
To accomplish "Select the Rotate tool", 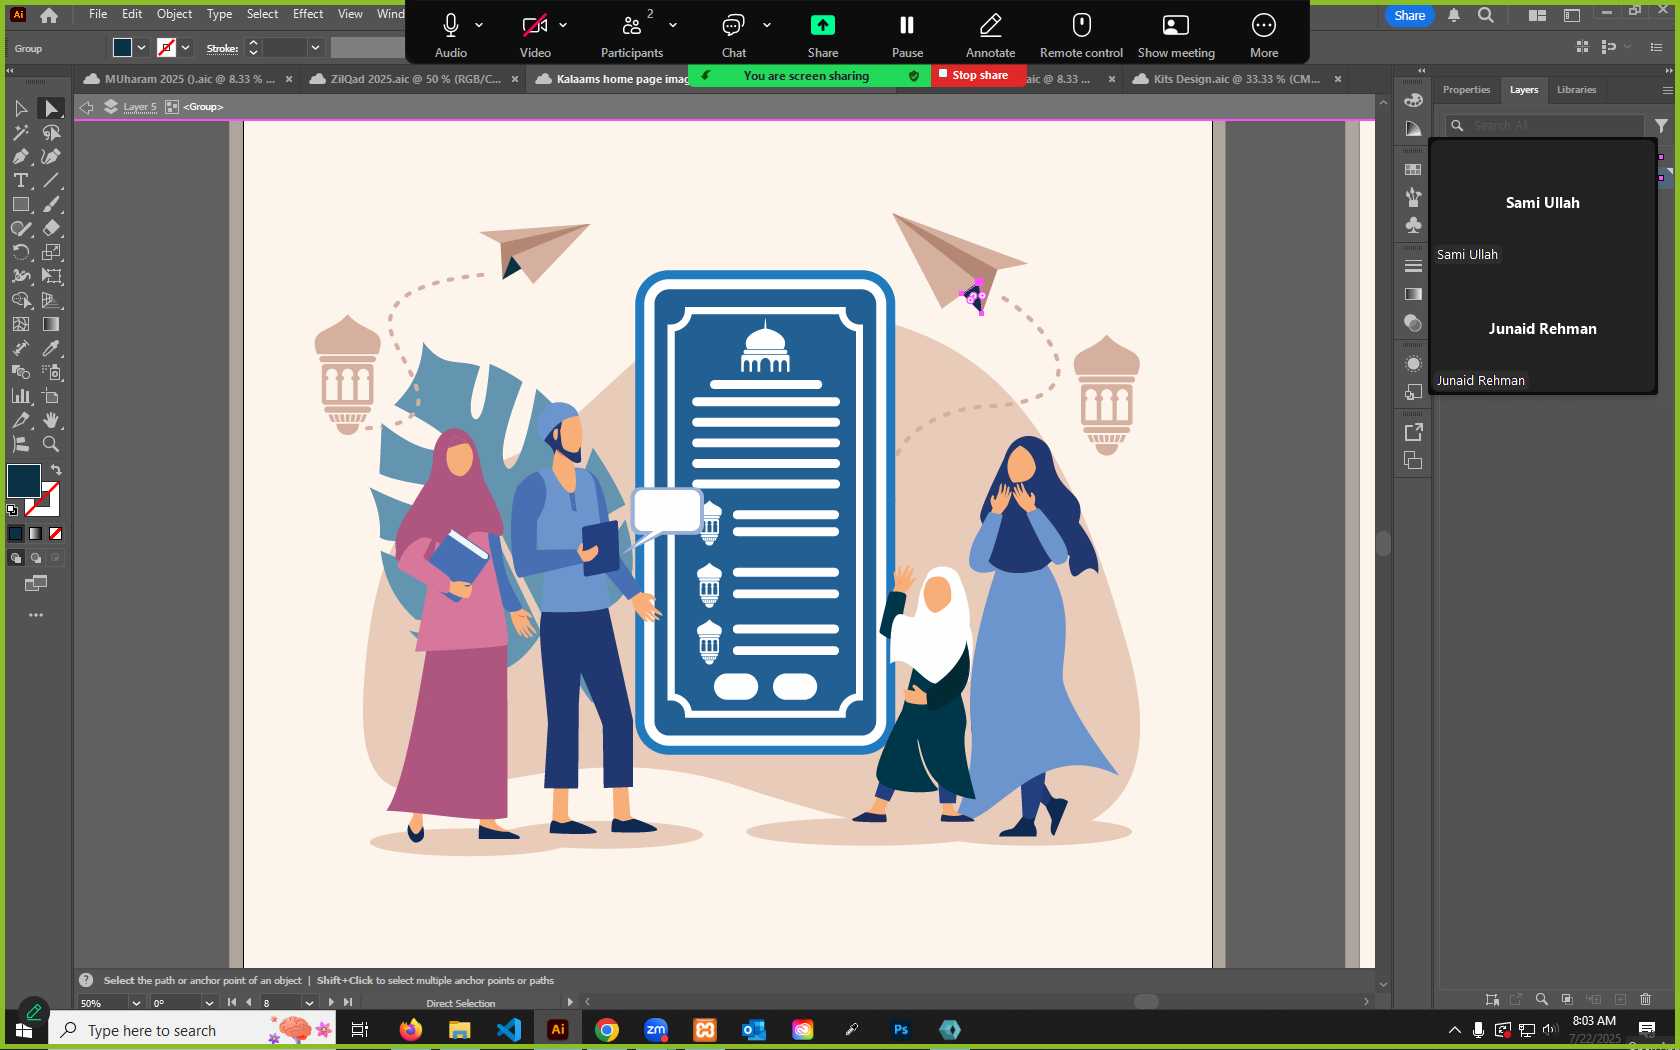I will [20, 252].
